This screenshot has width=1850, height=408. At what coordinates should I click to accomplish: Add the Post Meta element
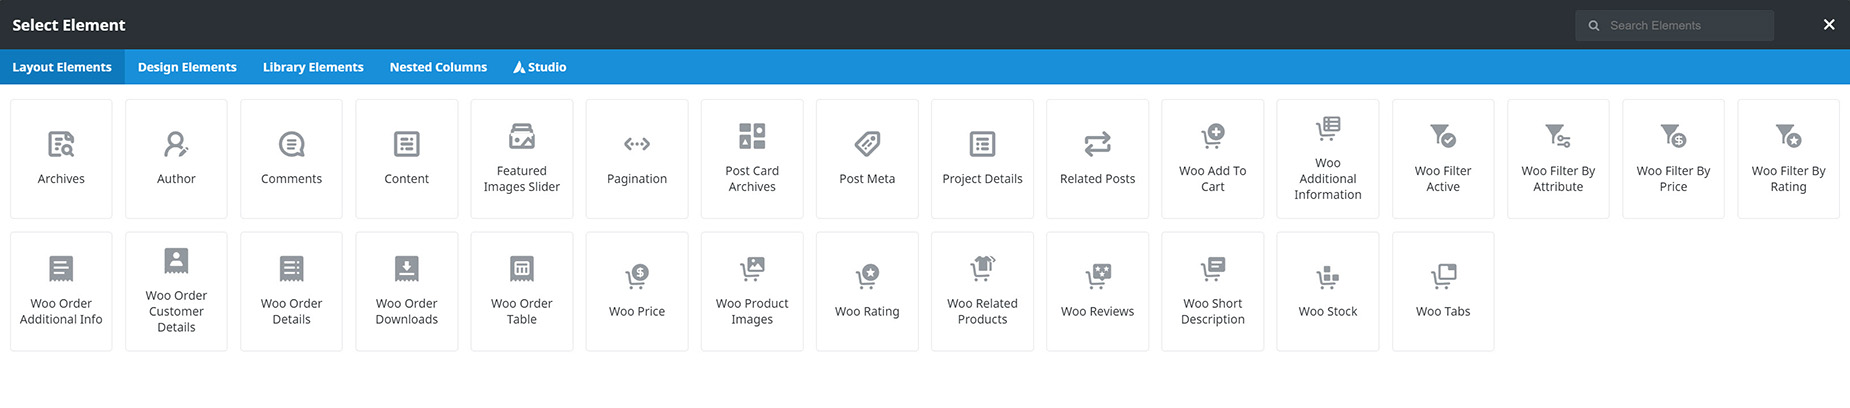point(867,159)
